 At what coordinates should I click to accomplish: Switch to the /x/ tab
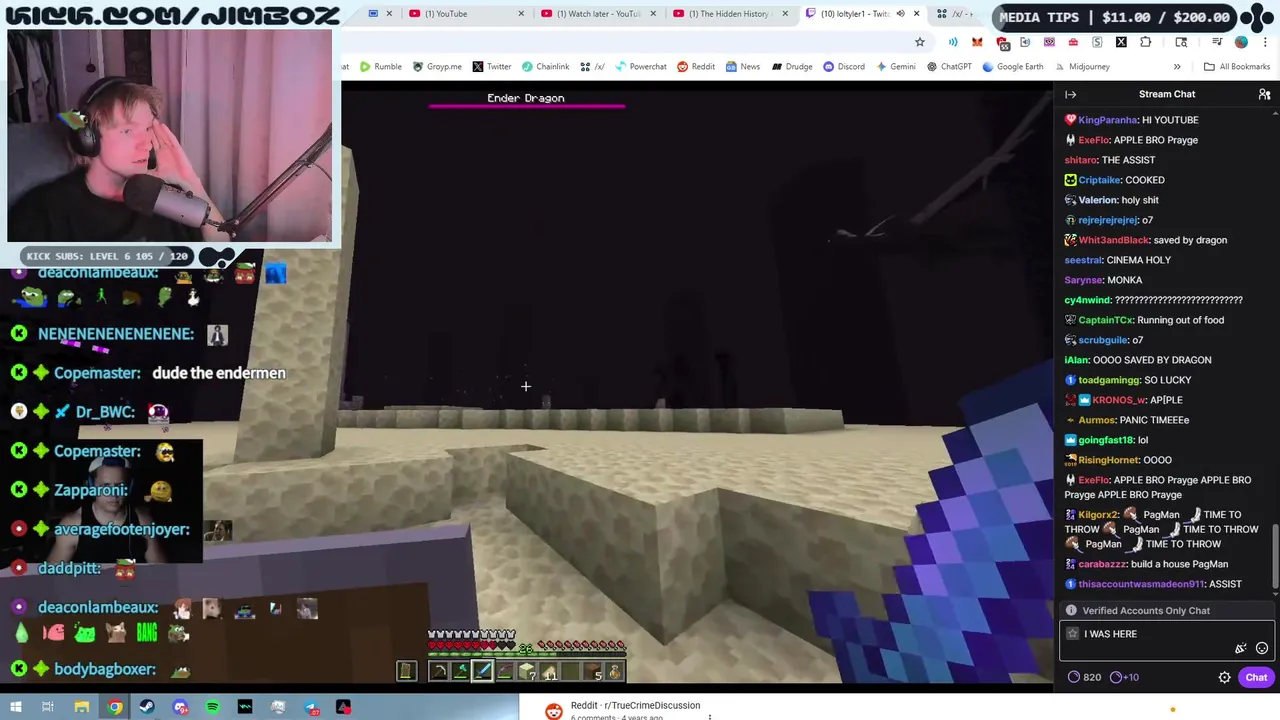click(x=956, y=14)
